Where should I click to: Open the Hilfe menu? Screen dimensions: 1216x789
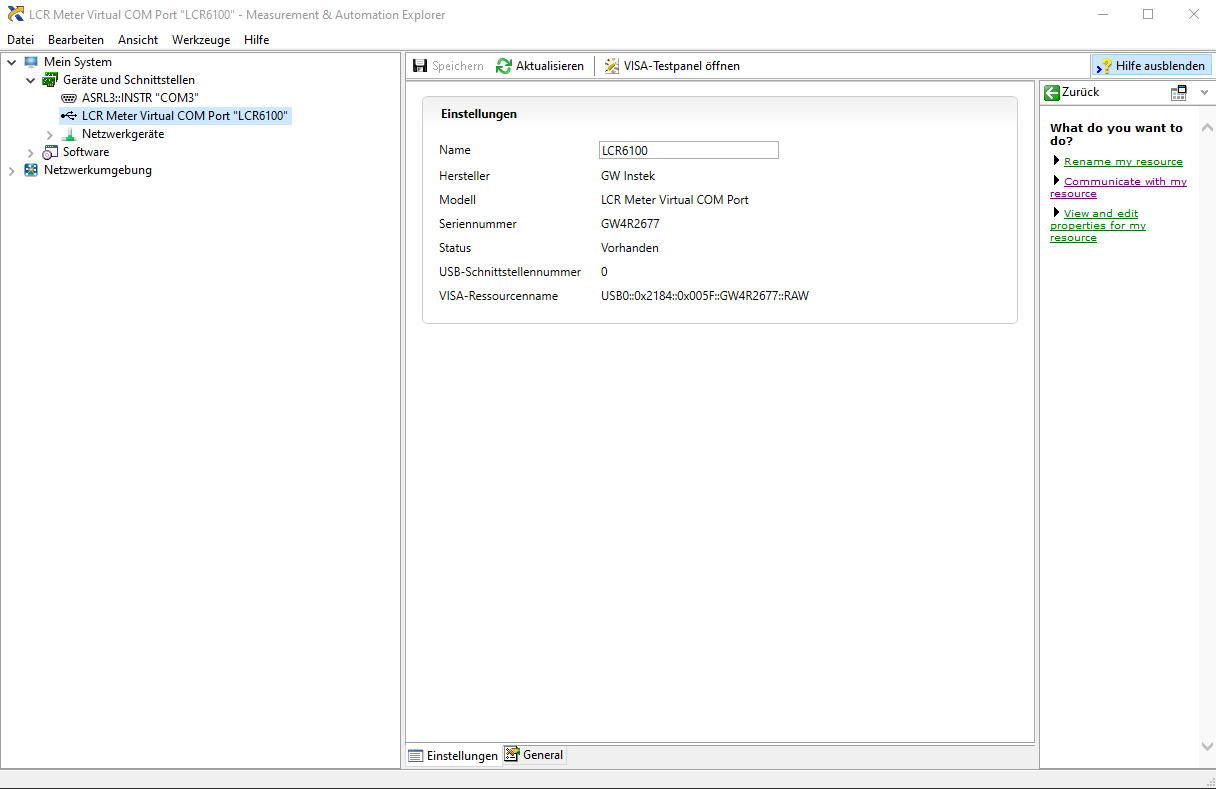(256, 40)
